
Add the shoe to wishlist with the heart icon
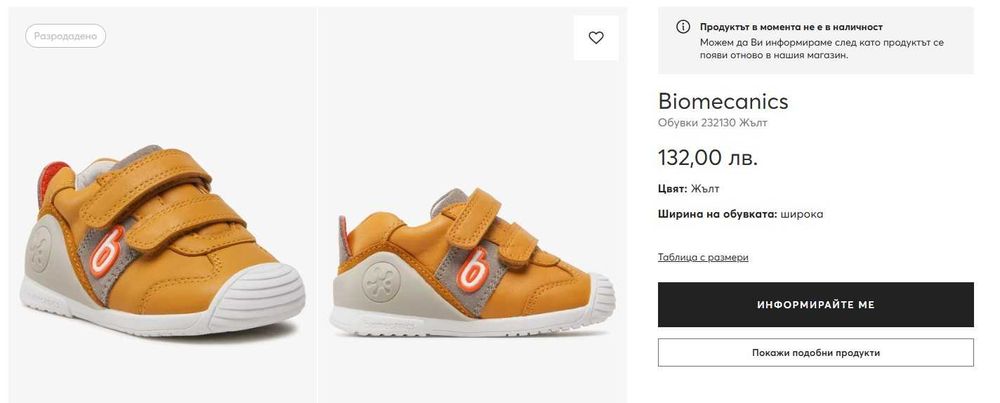pyautogui.click(x=596, y=38)
